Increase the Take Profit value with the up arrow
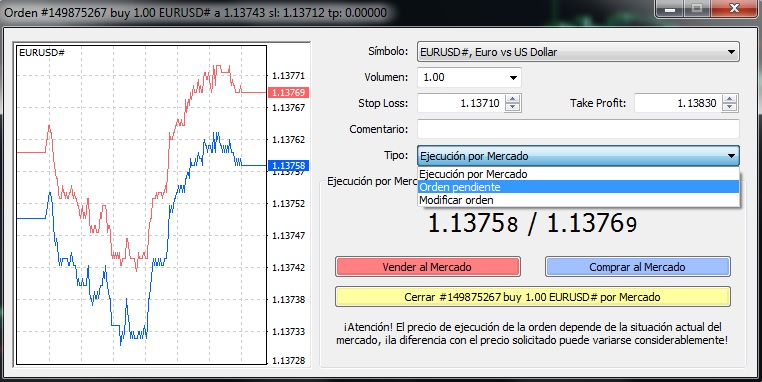 [x=729, y=99]
